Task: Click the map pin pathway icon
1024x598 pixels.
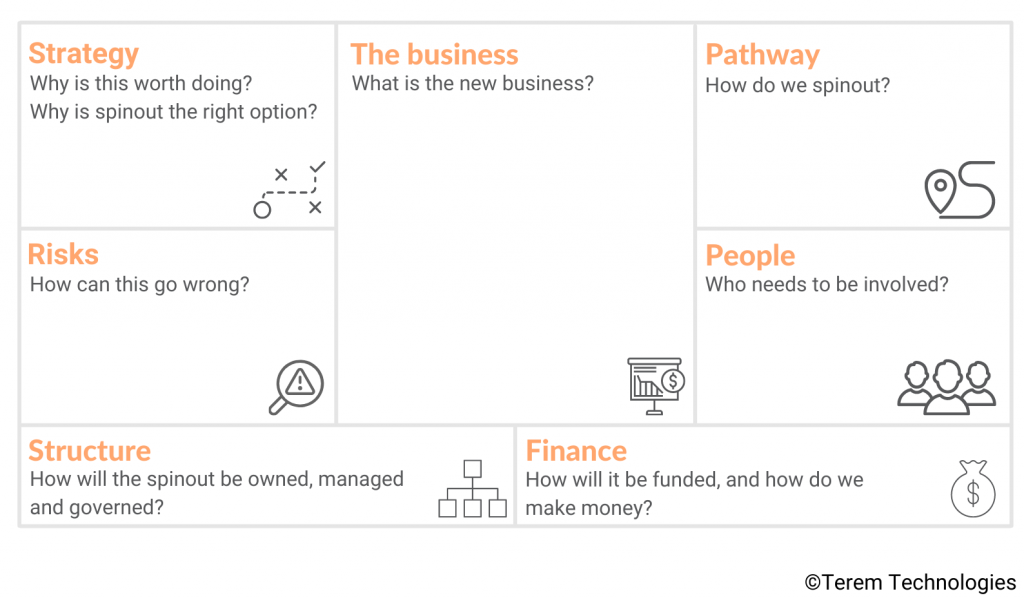Action: tap(960, 189)
